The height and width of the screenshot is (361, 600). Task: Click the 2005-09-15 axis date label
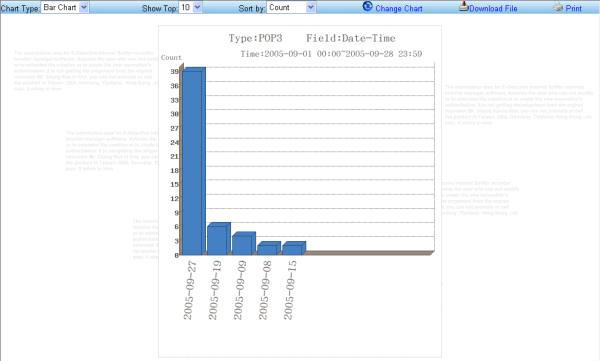290,290
